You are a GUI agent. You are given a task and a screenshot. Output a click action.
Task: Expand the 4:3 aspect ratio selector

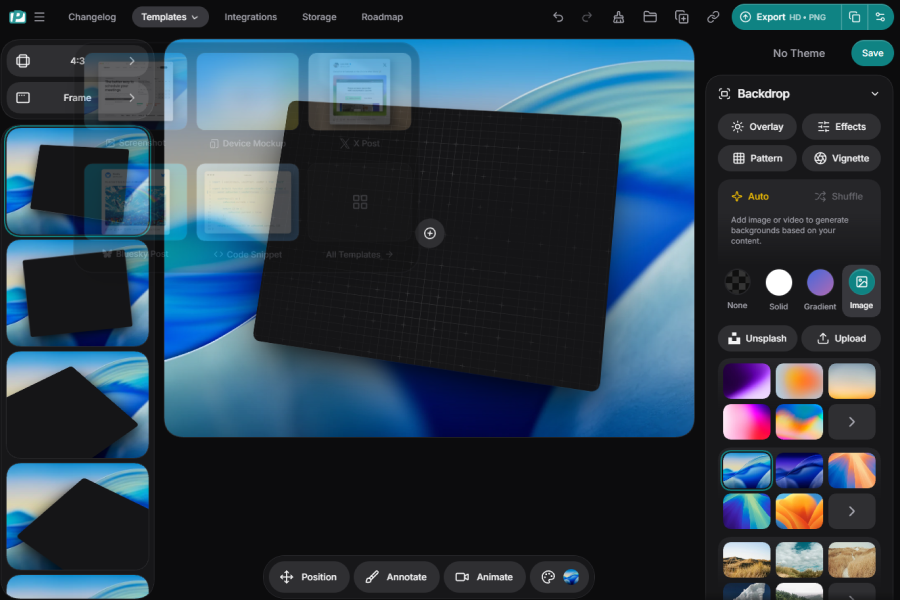coord(77,61)
